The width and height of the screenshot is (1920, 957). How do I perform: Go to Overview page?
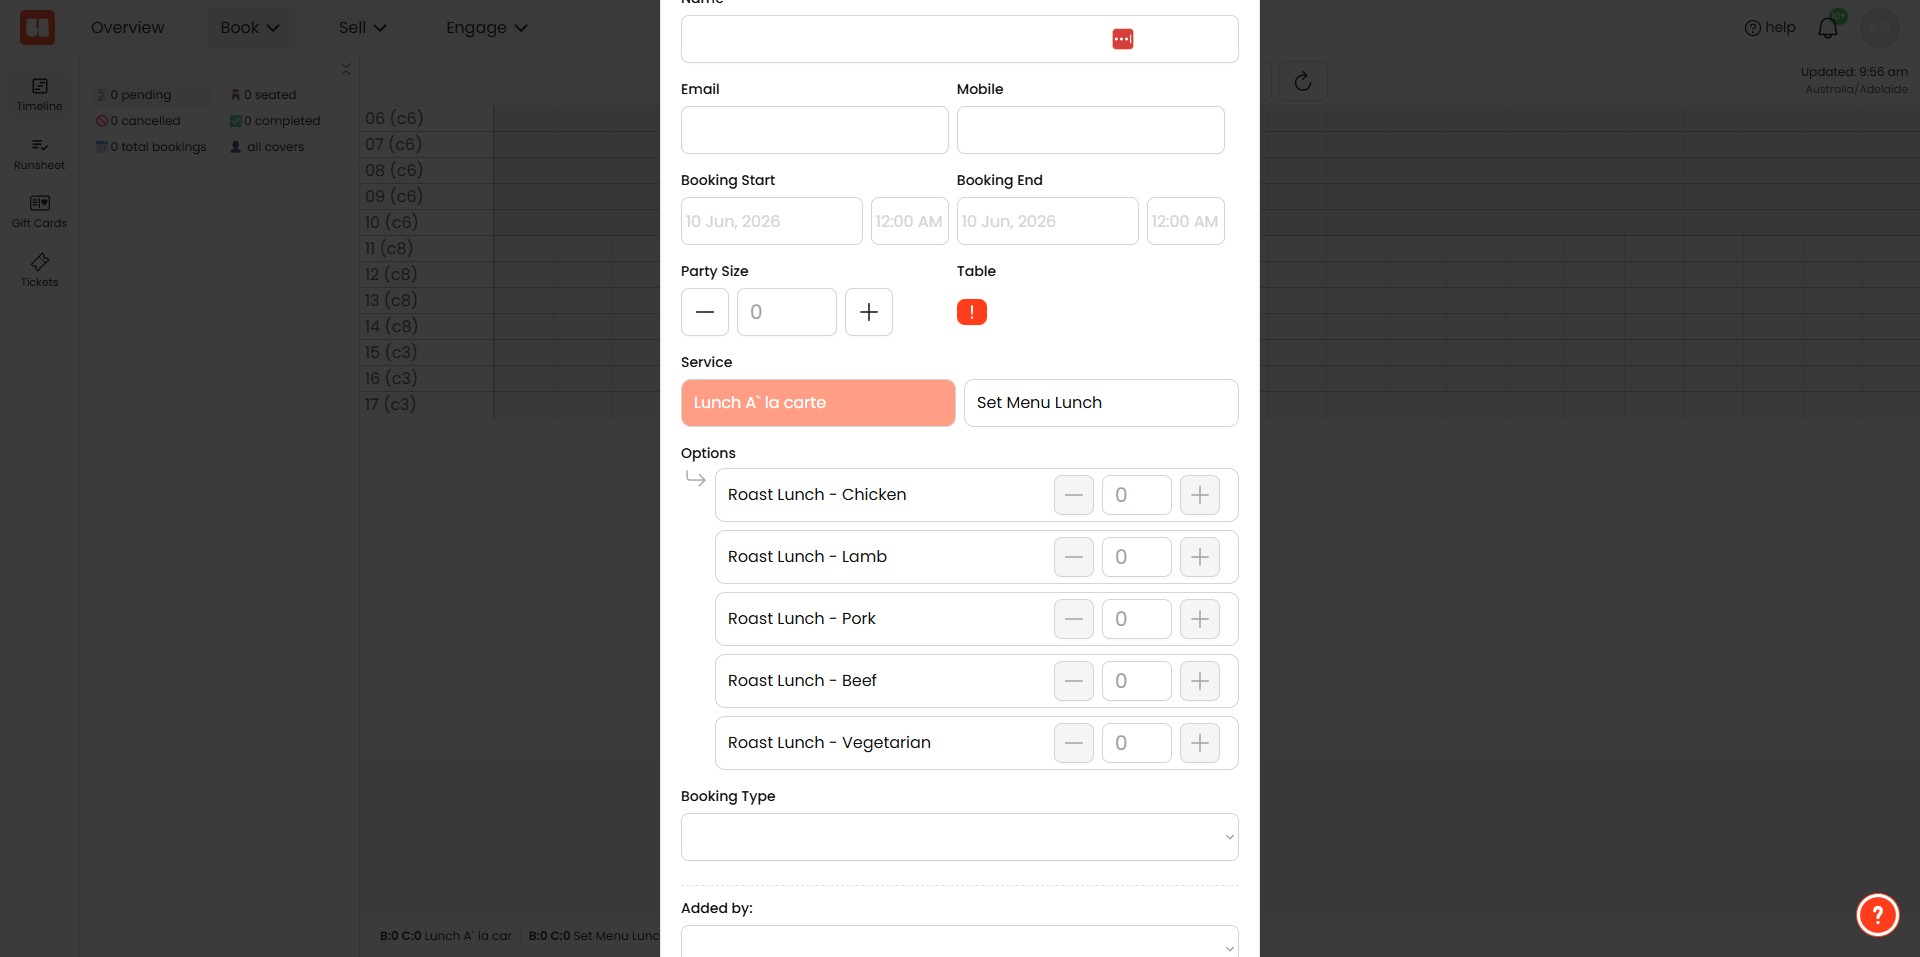tap(128, 27)
